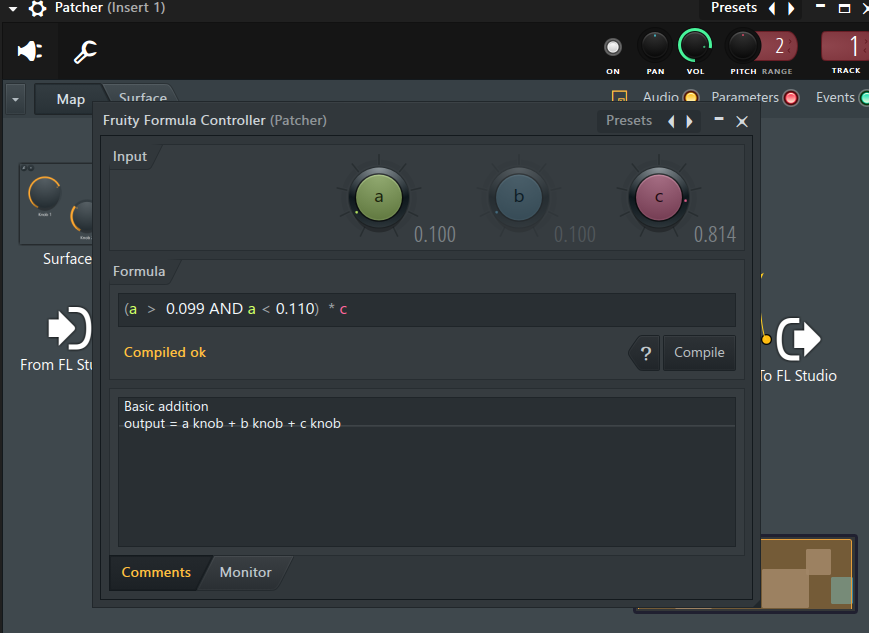
Task: Open formula help with the question mark
Action: [x=646, y=353]
